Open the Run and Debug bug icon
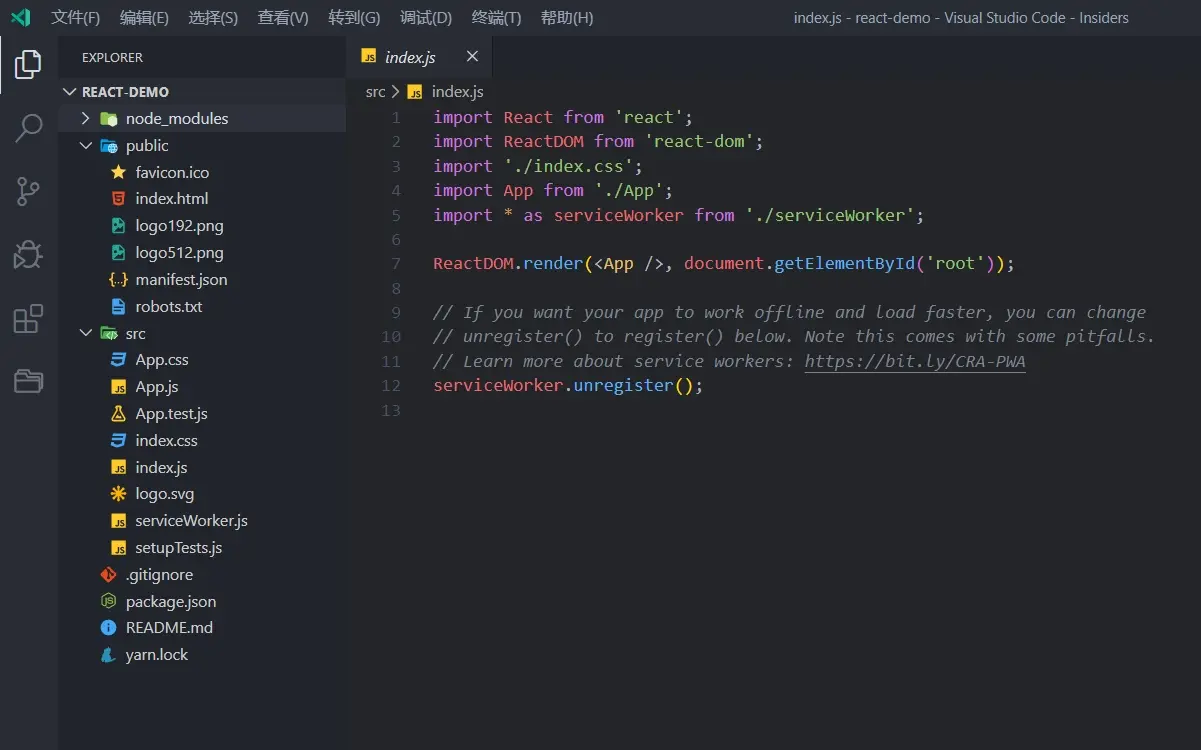Viewport: 1201px width, 750px height. tap(28, 255)
